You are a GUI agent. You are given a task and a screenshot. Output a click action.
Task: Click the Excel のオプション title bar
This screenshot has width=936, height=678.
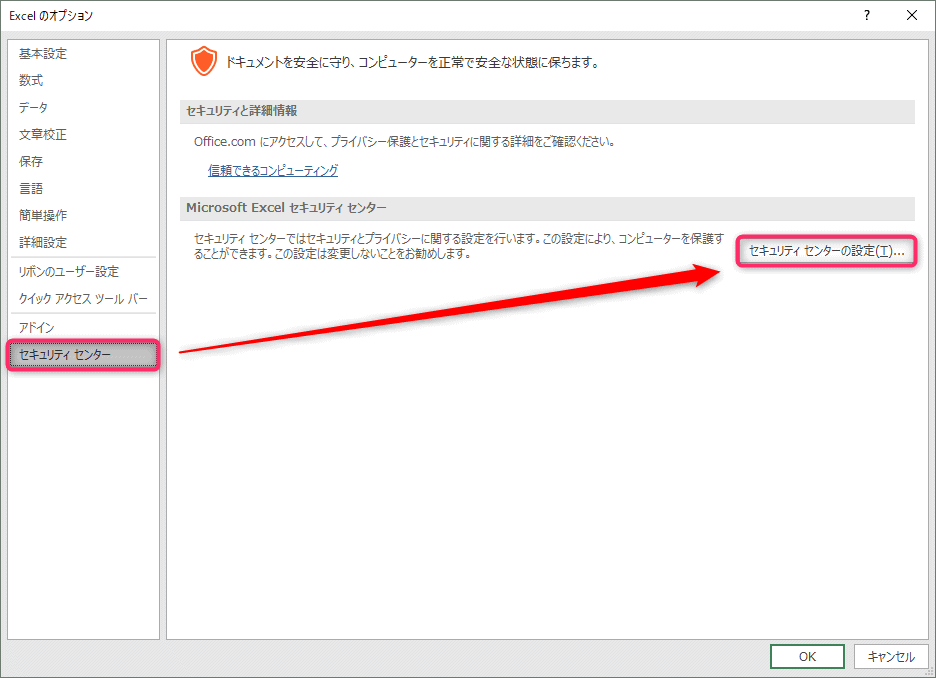click(400, 15)
